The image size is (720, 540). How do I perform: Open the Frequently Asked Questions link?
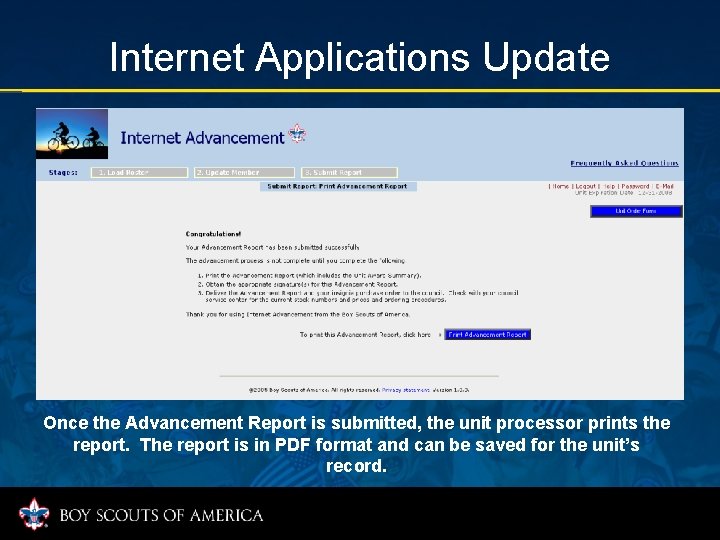624,163
